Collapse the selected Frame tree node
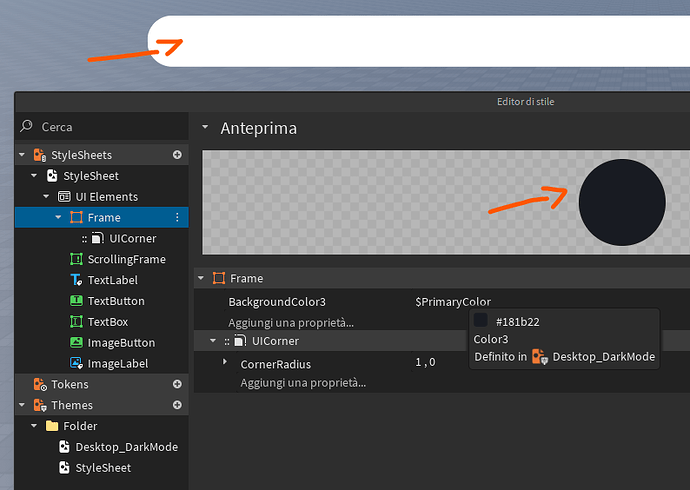The height and width of the screenshot is (490, 690). coord(58,217)
